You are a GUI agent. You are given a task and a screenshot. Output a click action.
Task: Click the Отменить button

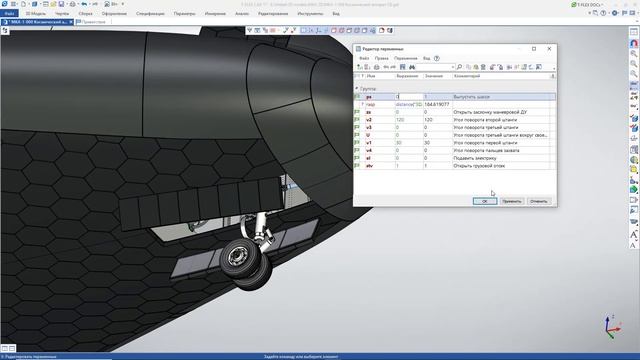coord(539,201)
